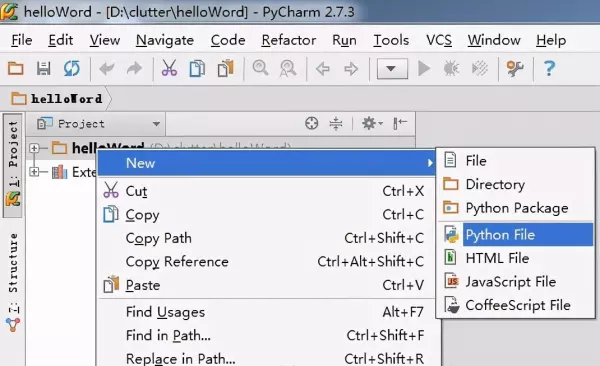Click the Cut scissors toolbar icon
Image resolution: width=600 pixels, height=366 pixels.
pyautogui.click(x=169, y=69)
